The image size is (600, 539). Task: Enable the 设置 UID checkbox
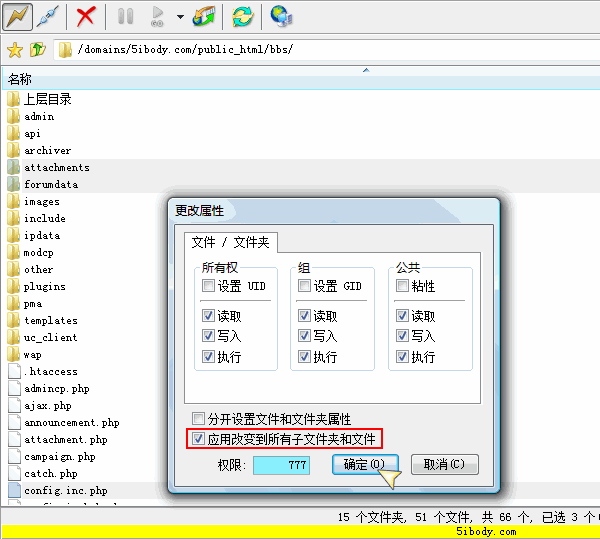(208, 286)
